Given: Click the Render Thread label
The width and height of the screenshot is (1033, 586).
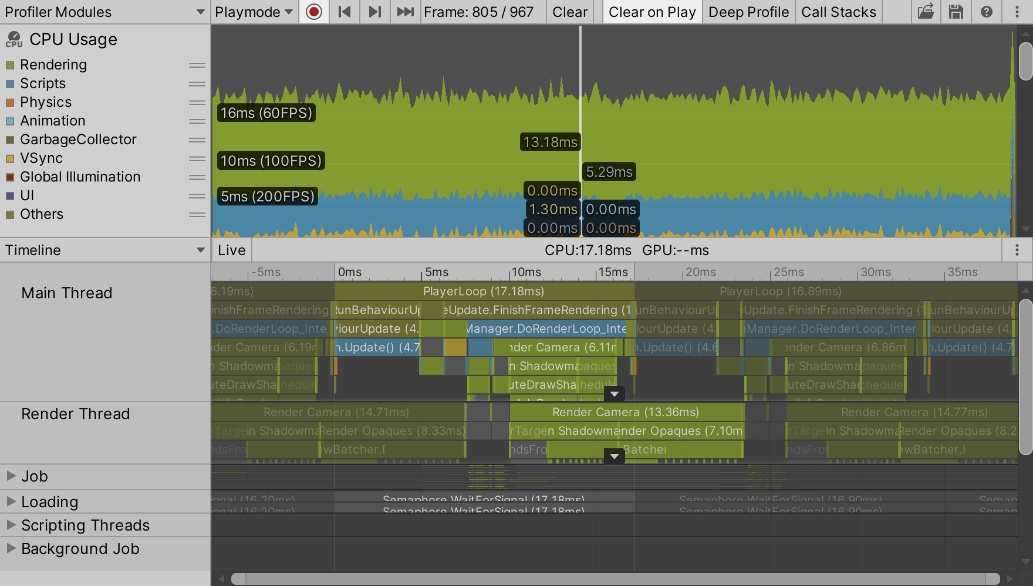Looking at the screenshot, I should pyautogui.click(x=75, y=413).
